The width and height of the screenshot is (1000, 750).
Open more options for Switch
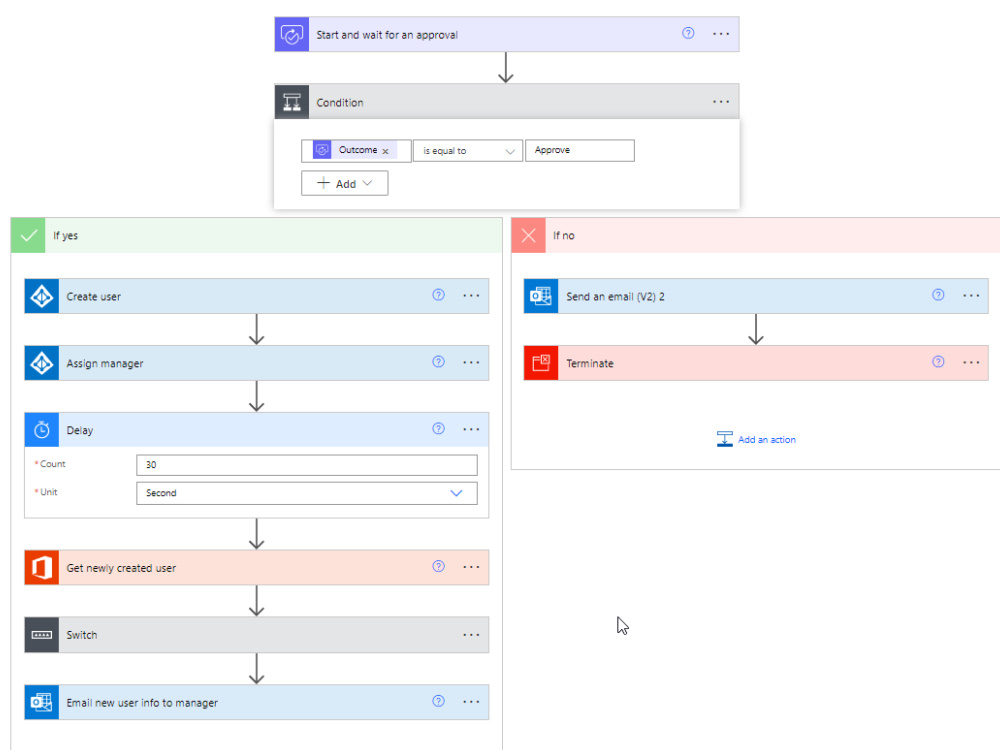[x=471, y=635]
